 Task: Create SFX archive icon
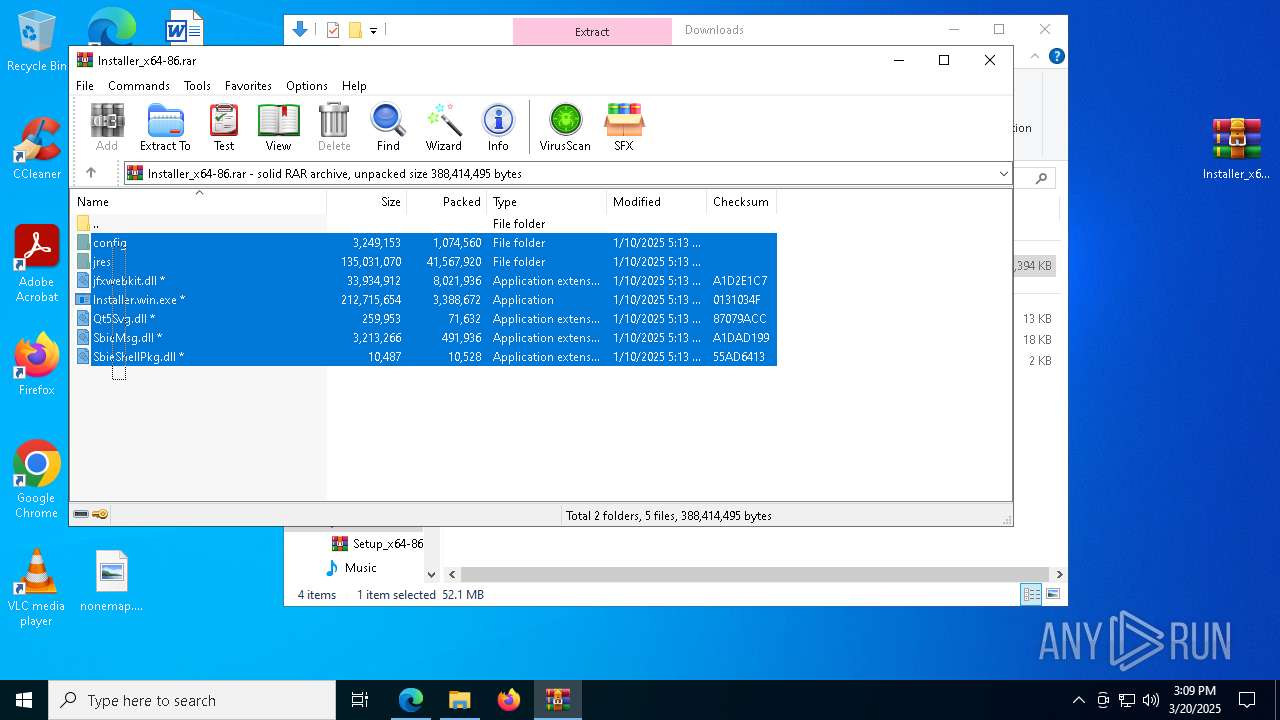pos(624,127)
